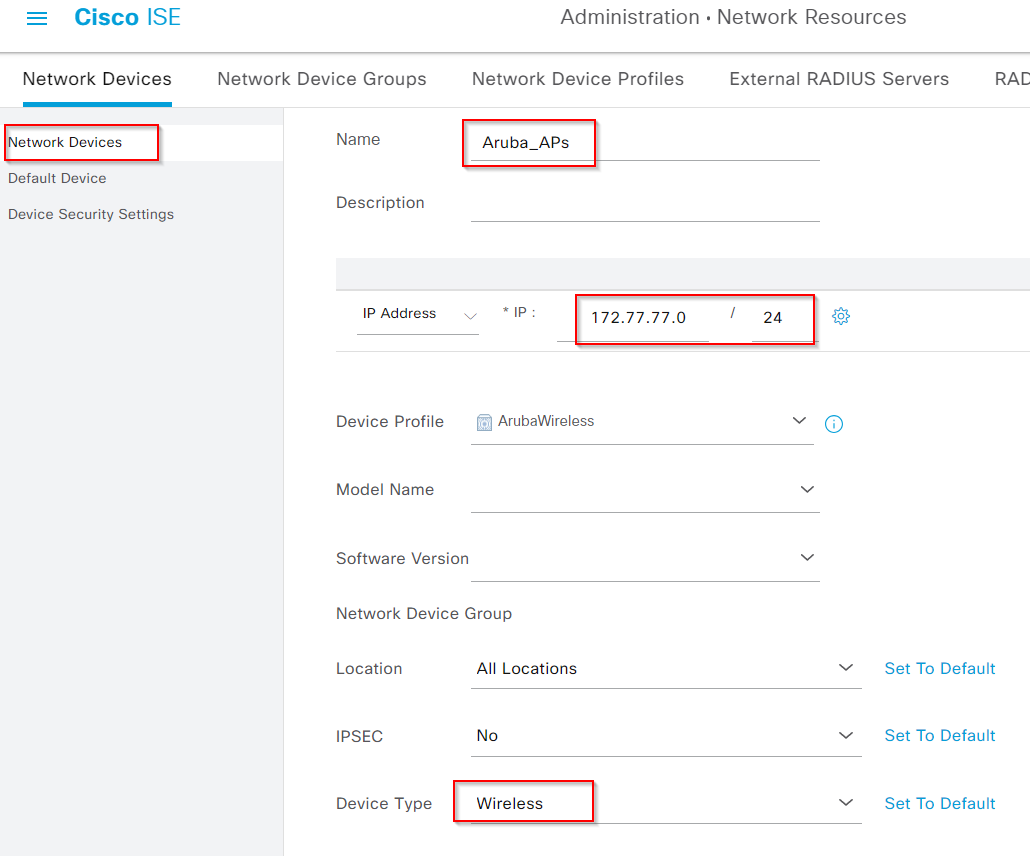Click the Name field containing Aruba_APs
Image resolution: width=1030 pixels, height=856 pixels.
pos(645,143)
